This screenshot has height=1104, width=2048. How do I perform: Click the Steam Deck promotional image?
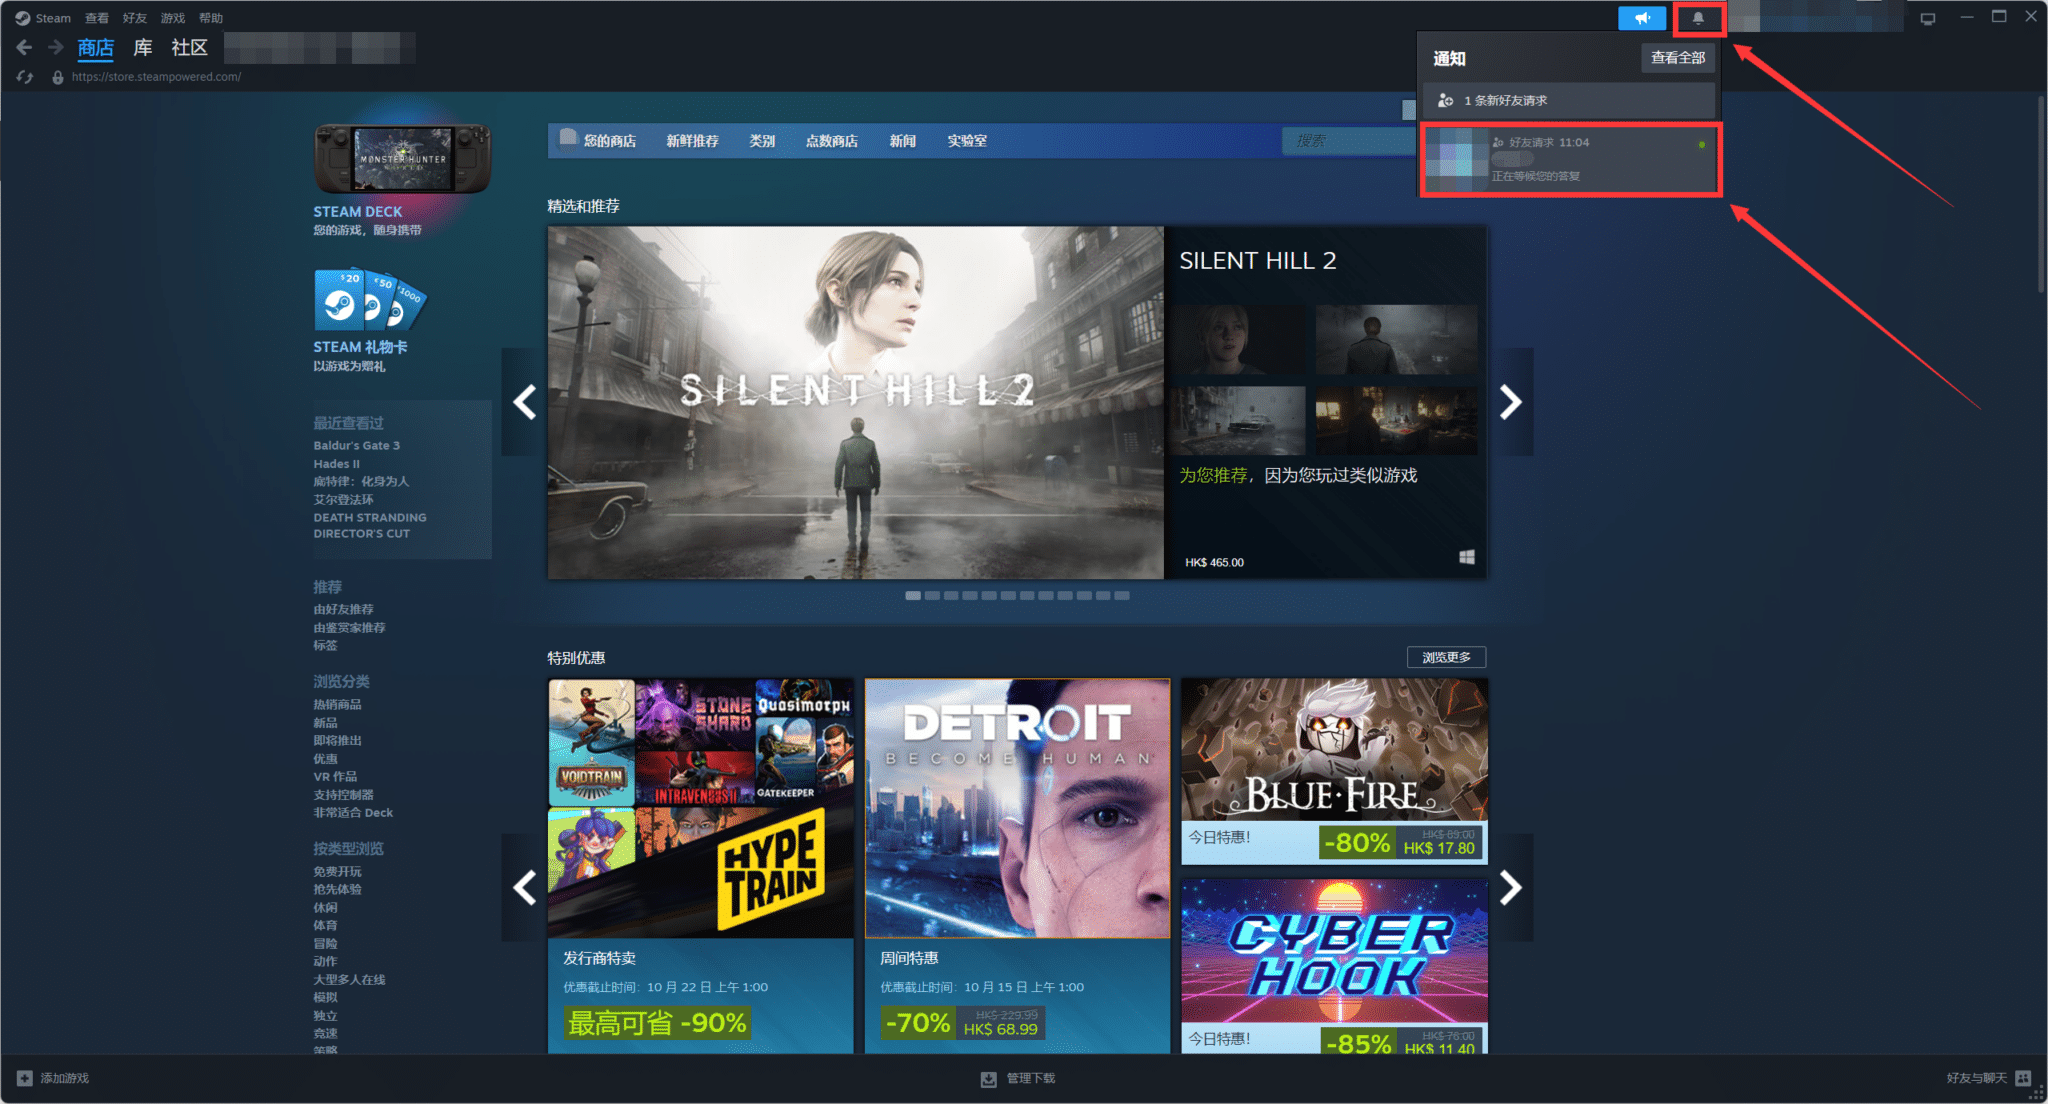[401, 160]
